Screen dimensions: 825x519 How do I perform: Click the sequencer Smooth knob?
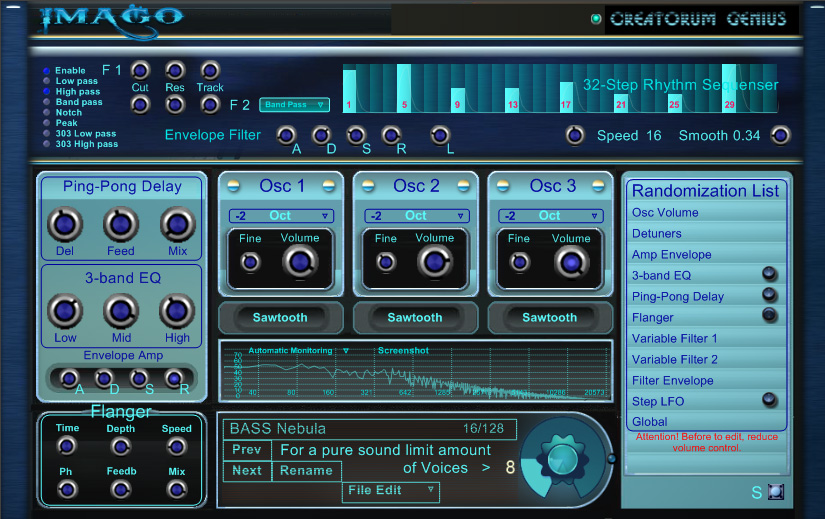click(780, 136)
